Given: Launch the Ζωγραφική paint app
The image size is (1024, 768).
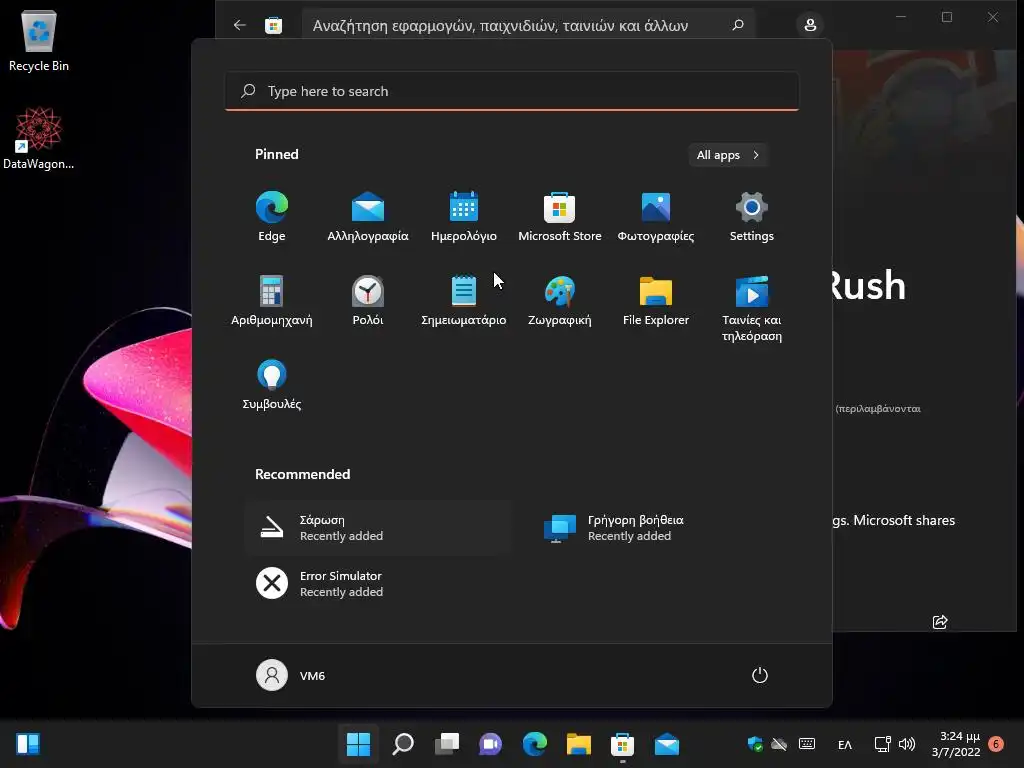Looking at the screenshot, I should click(560, 300).
